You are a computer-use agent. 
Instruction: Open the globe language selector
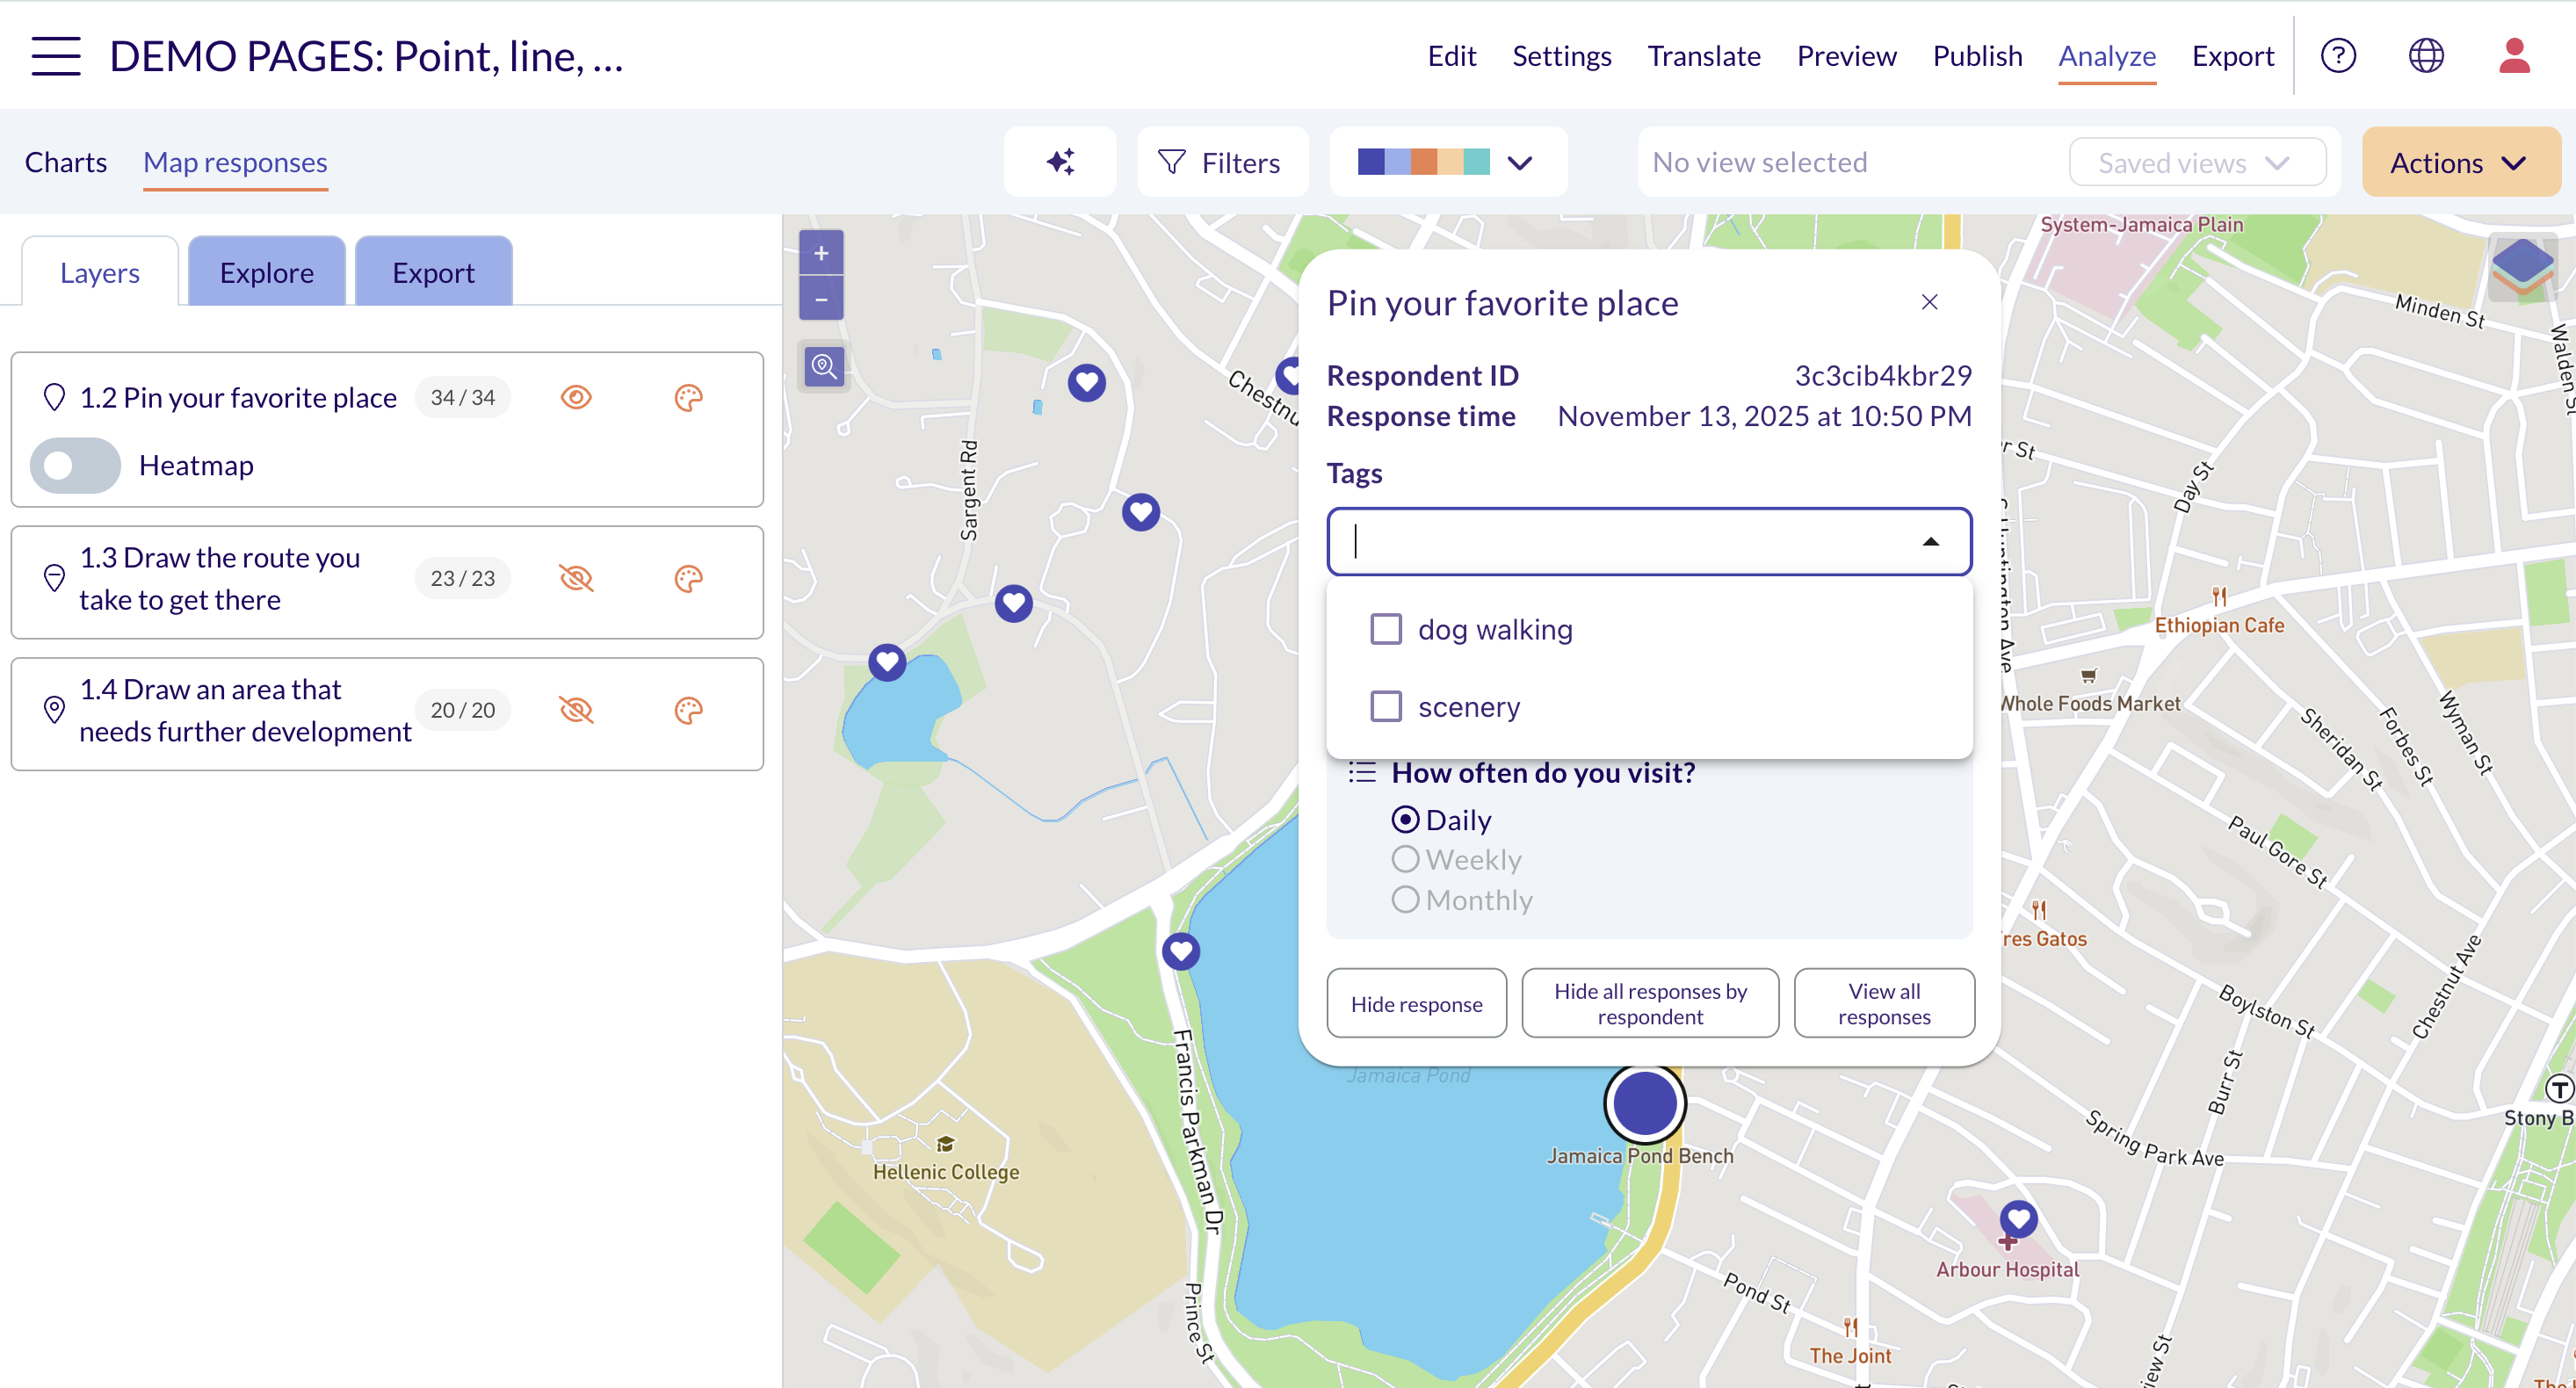(x=2426, y=56)
